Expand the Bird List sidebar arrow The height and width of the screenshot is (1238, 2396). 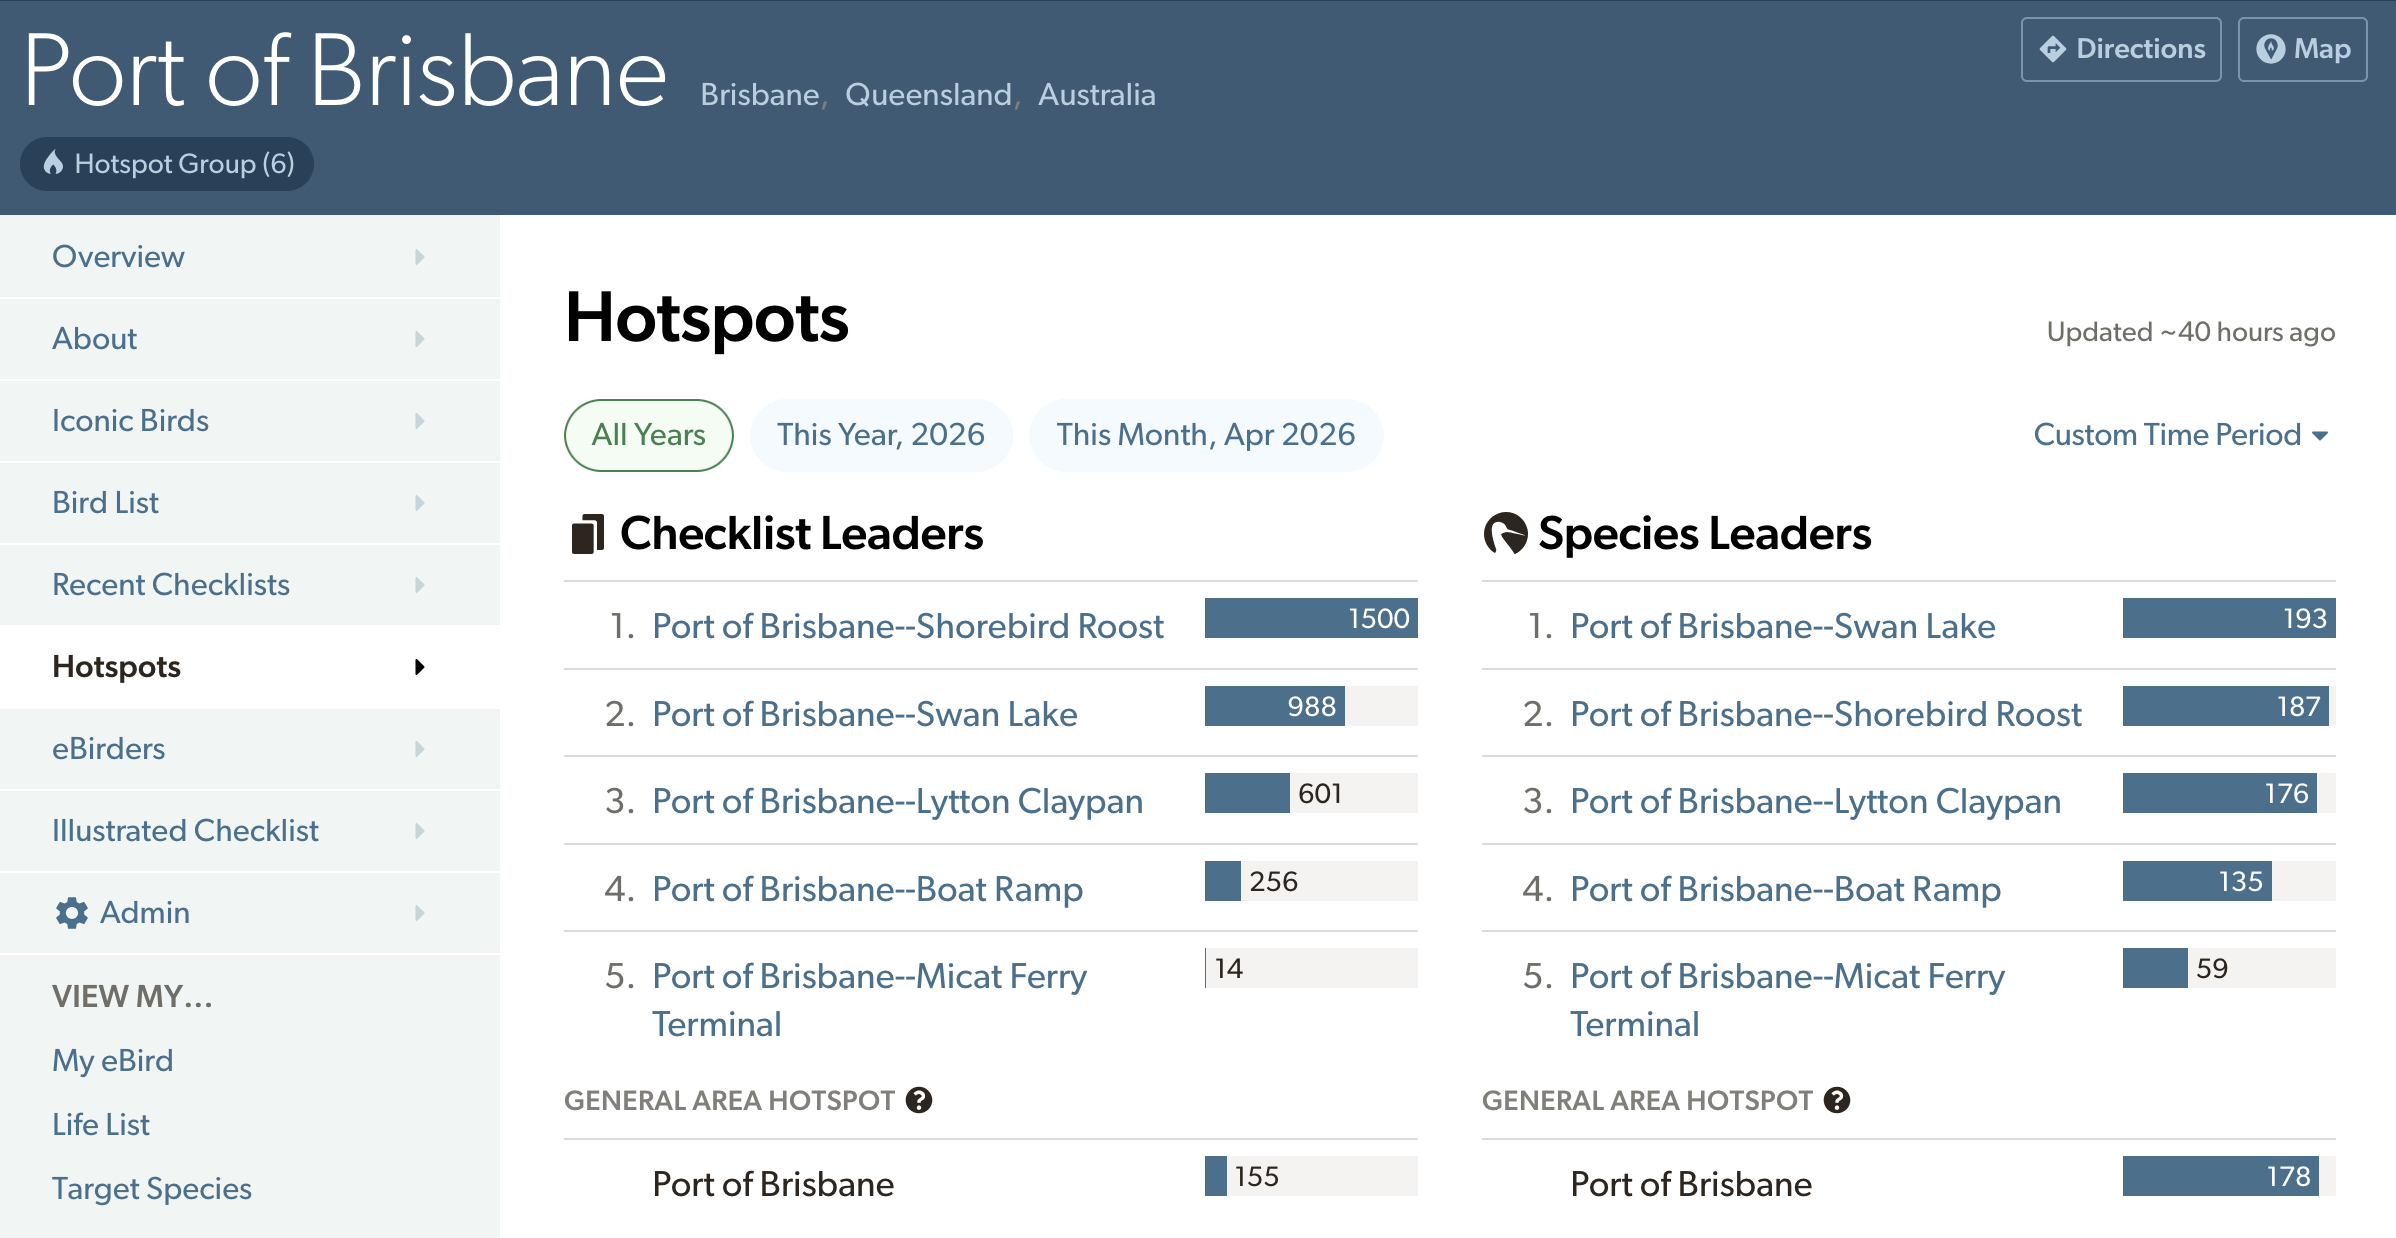[x=419, y=503]
